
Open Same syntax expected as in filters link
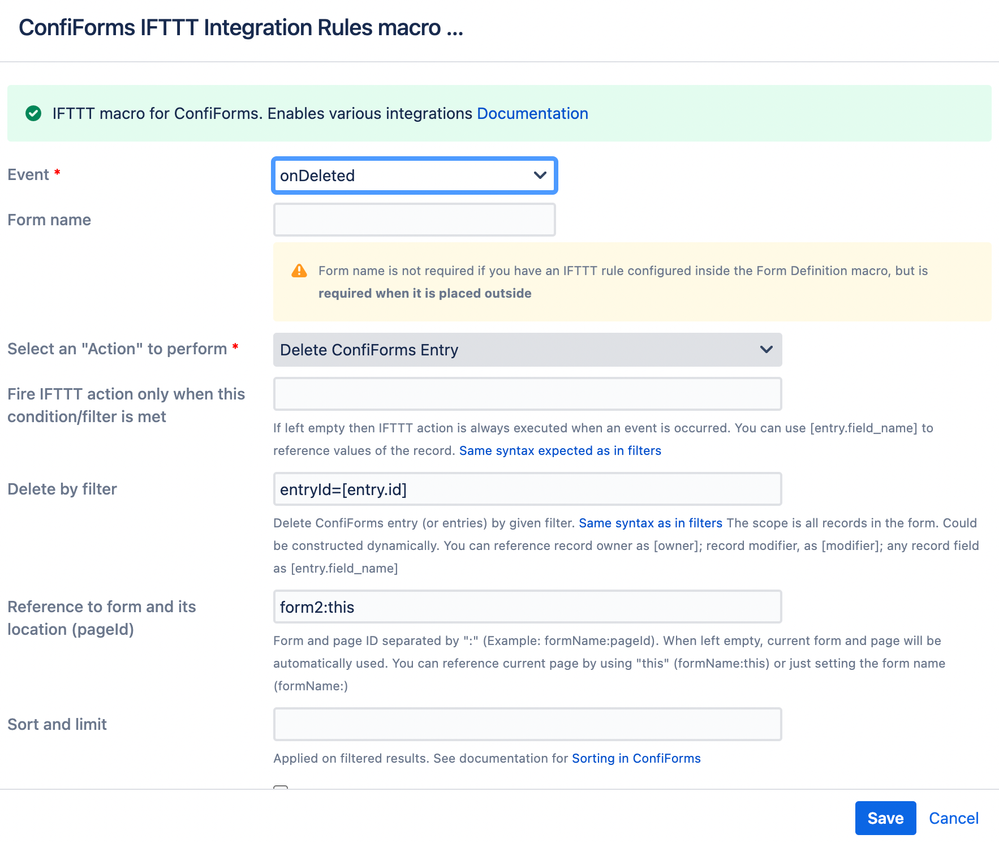(x=560, y=450)
